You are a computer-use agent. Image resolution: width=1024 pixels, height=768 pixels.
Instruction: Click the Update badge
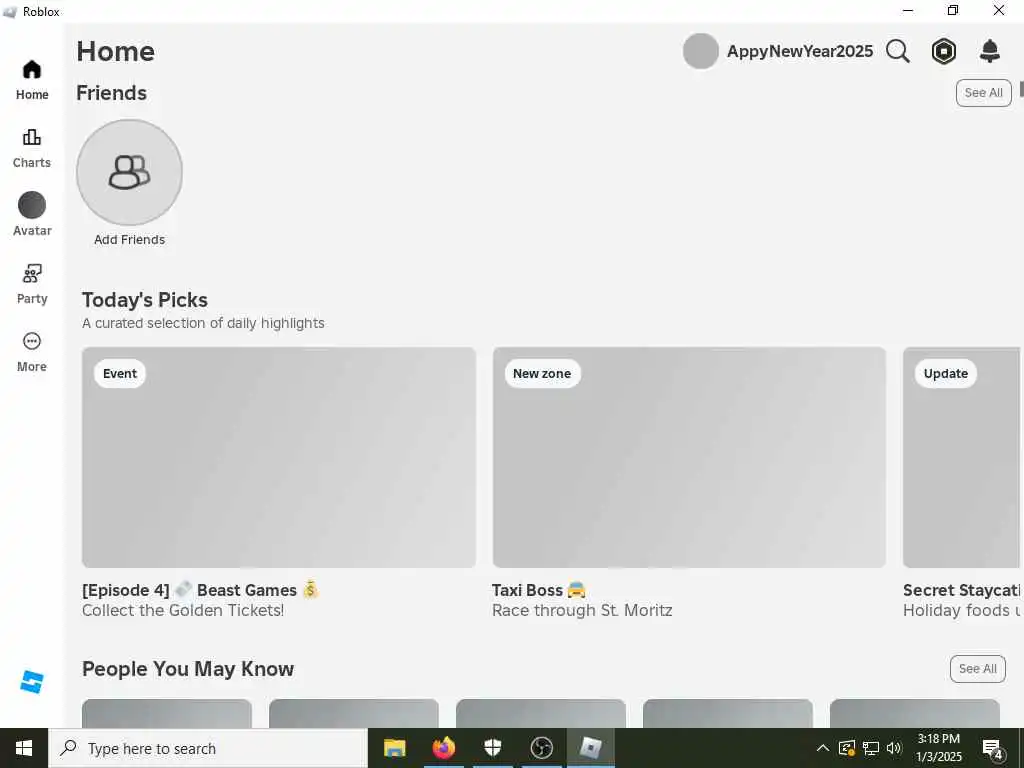click(946, 374)
